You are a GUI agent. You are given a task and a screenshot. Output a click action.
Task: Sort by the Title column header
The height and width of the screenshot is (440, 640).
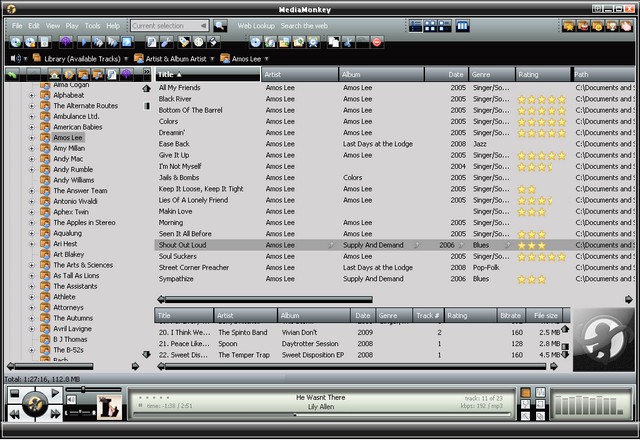208,74
